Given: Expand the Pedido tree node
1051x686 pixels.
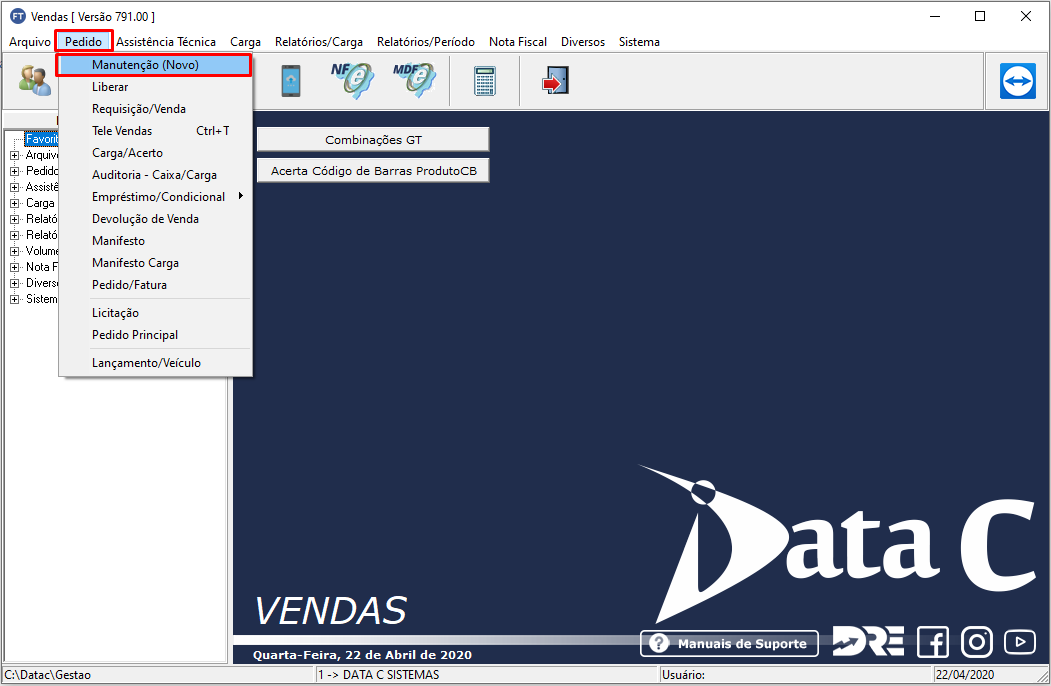Looking at the screenshot, I should (15, 171).
